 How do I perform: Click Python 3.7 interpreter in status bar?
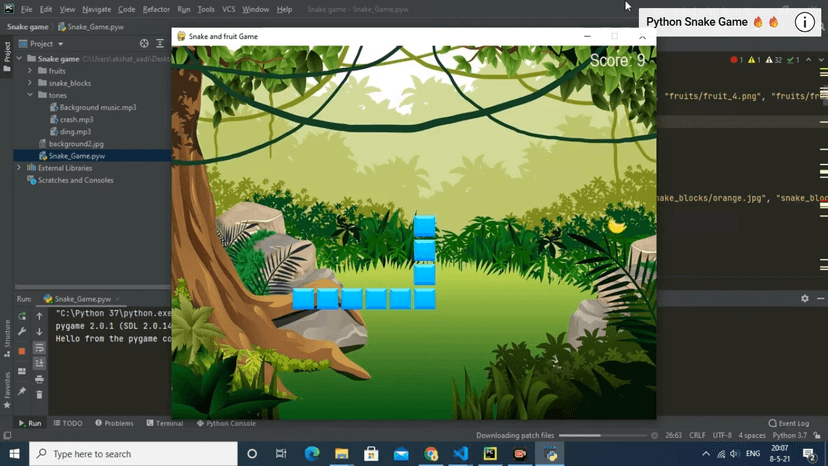point(789,435)
